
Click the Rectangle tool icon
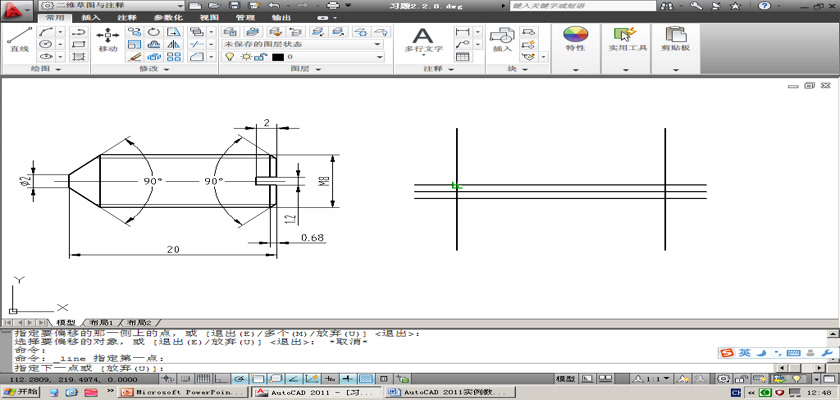pyautogui.click(x=79, y=44)
